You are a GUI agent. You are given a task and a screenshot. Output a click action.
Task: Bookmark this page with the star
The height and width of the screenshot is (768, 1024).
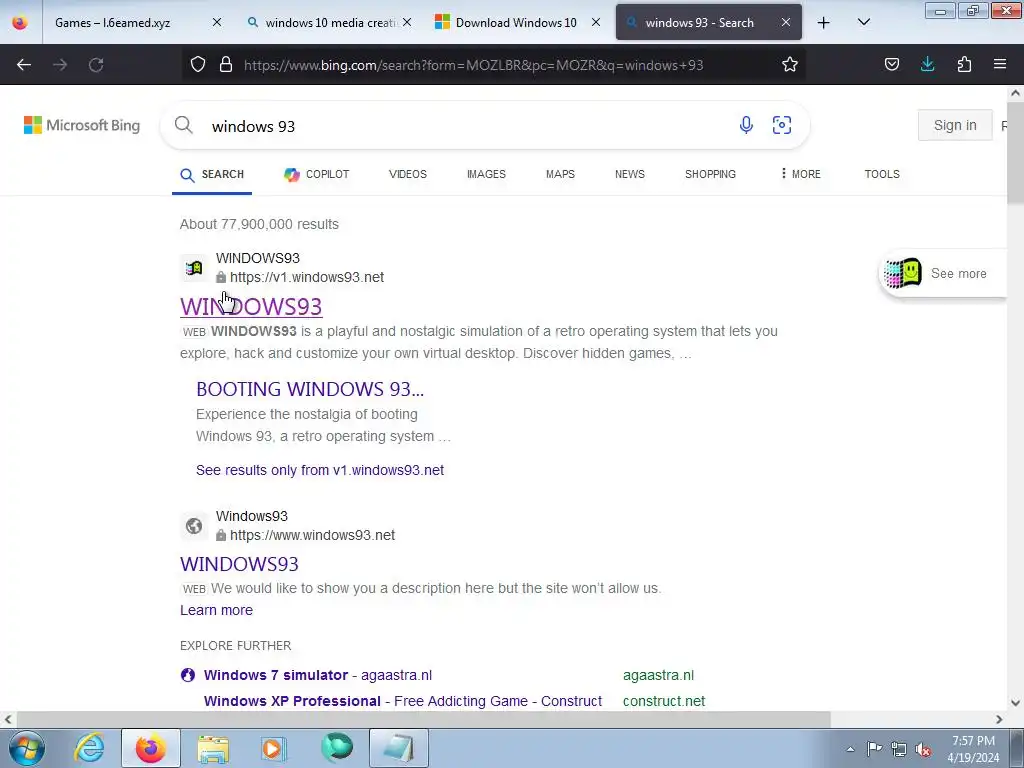point(790,65)
